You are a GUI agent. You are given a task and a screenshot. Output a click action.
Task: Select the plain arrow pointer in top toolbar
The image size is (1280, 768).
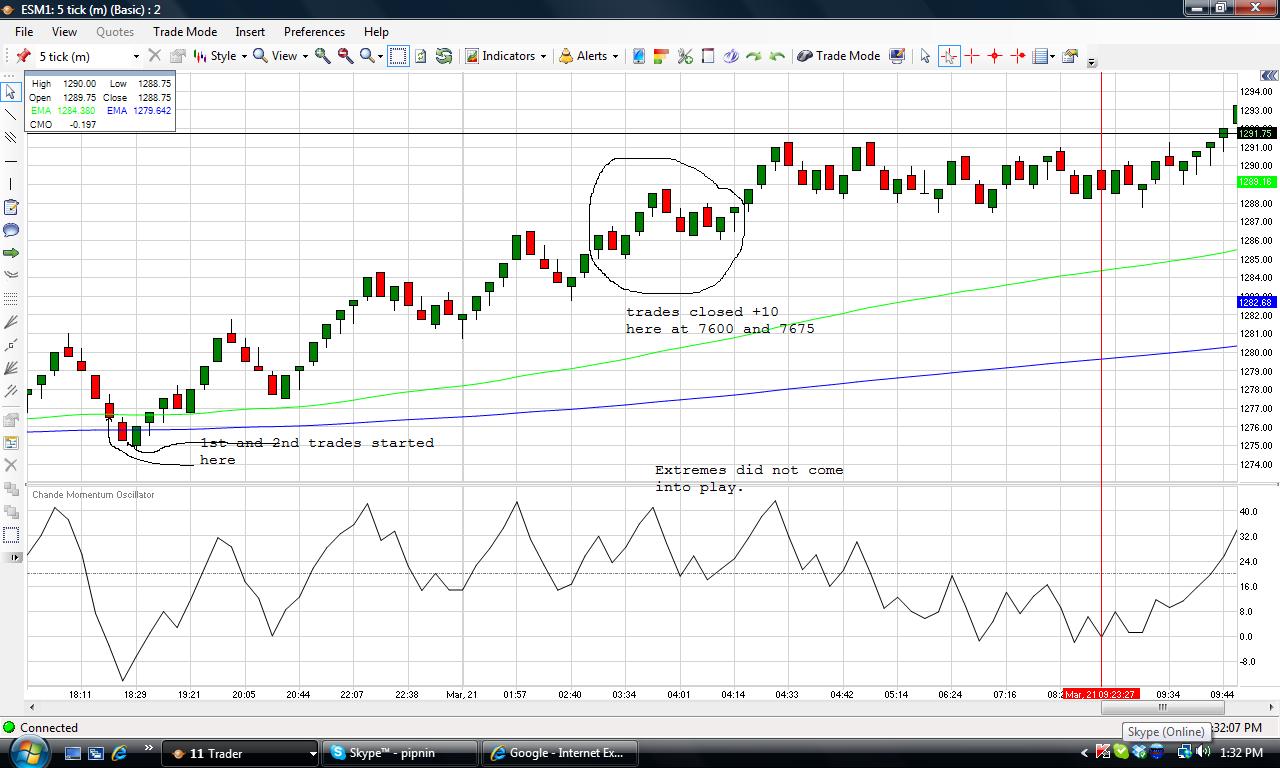925,56
